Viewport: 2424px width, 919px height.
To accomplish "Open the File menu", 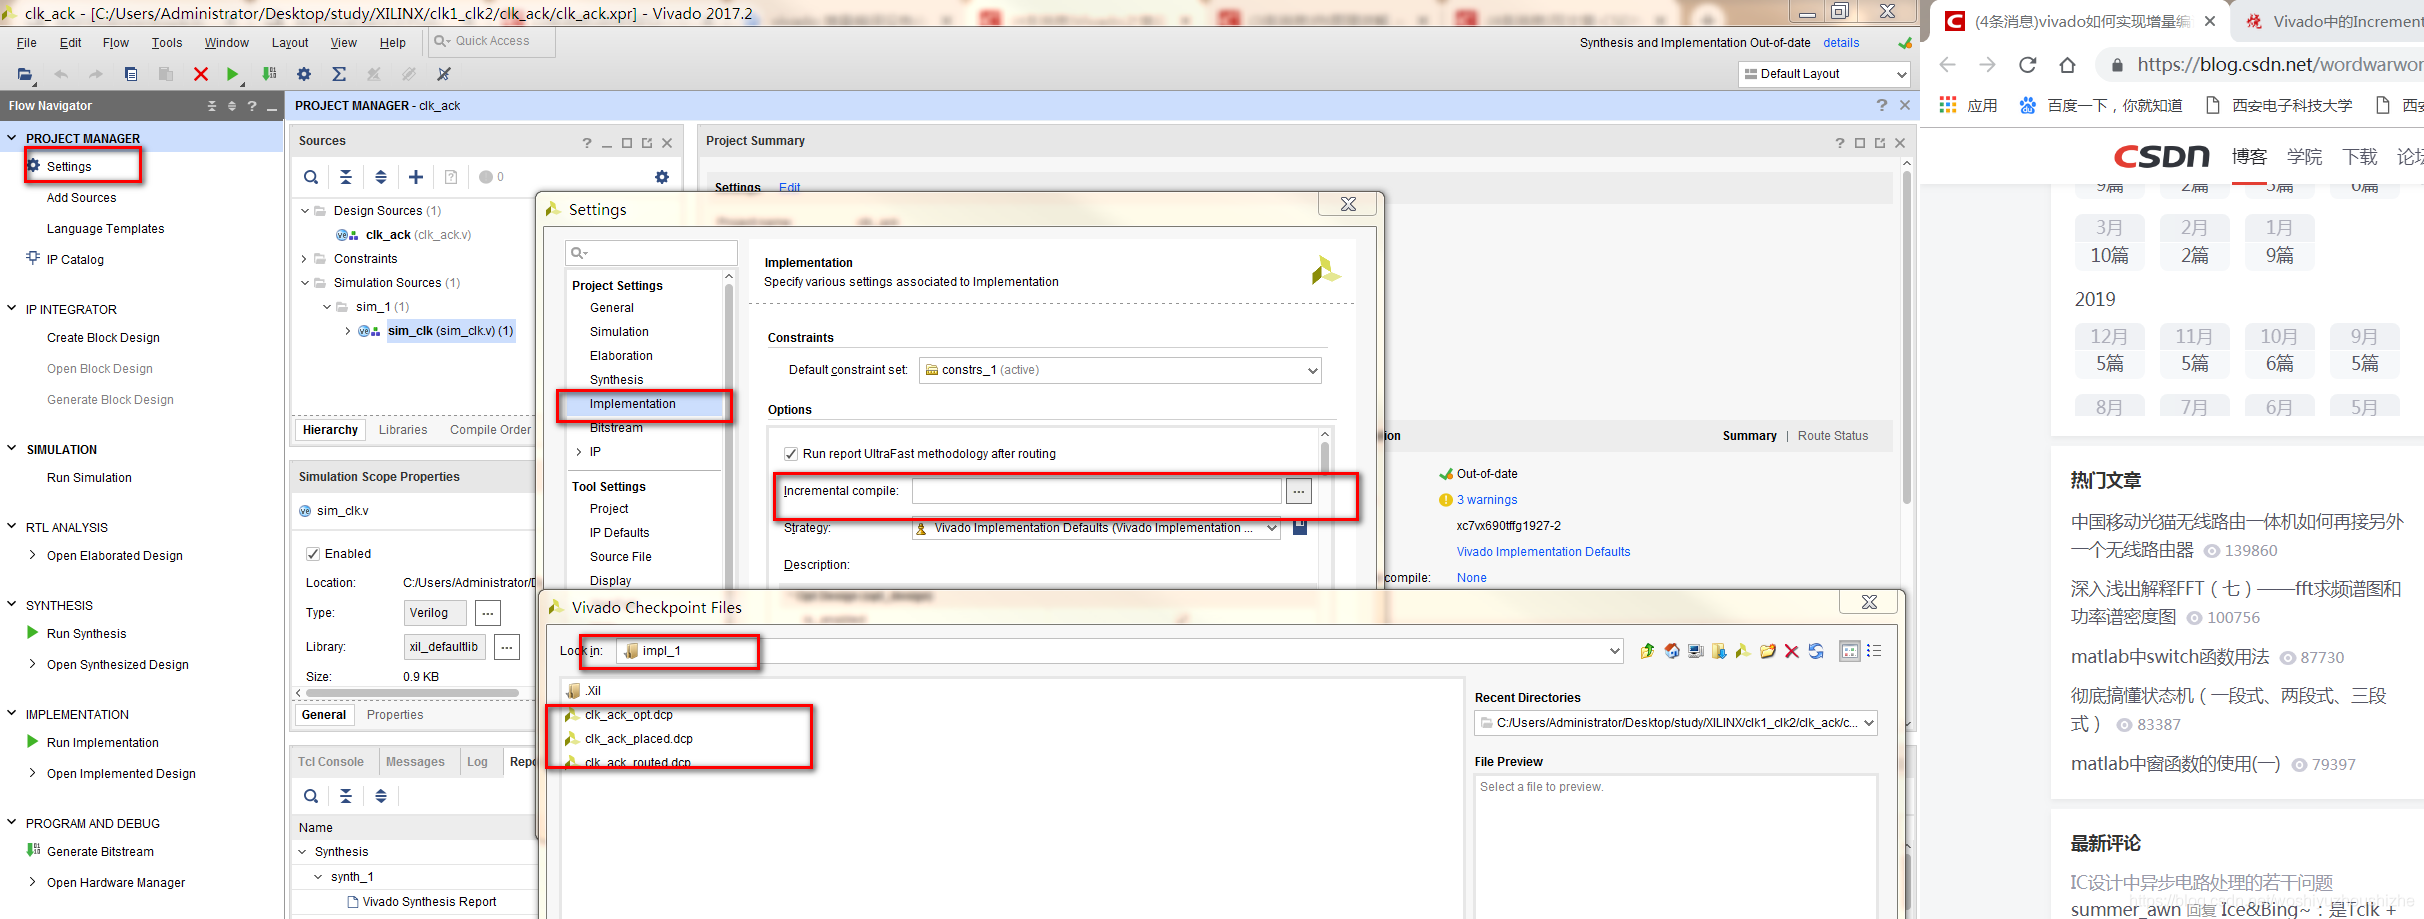I will tap(27, 43).
